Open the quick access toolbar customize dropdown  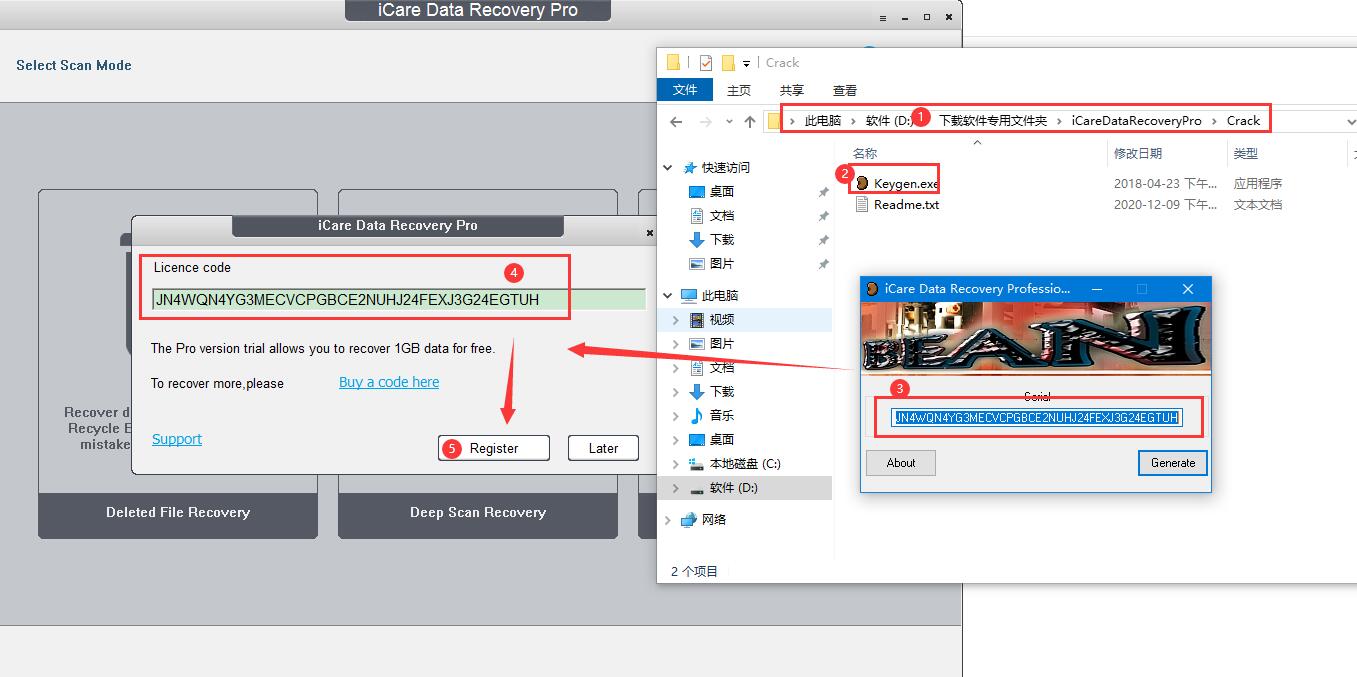pos(746,64)
